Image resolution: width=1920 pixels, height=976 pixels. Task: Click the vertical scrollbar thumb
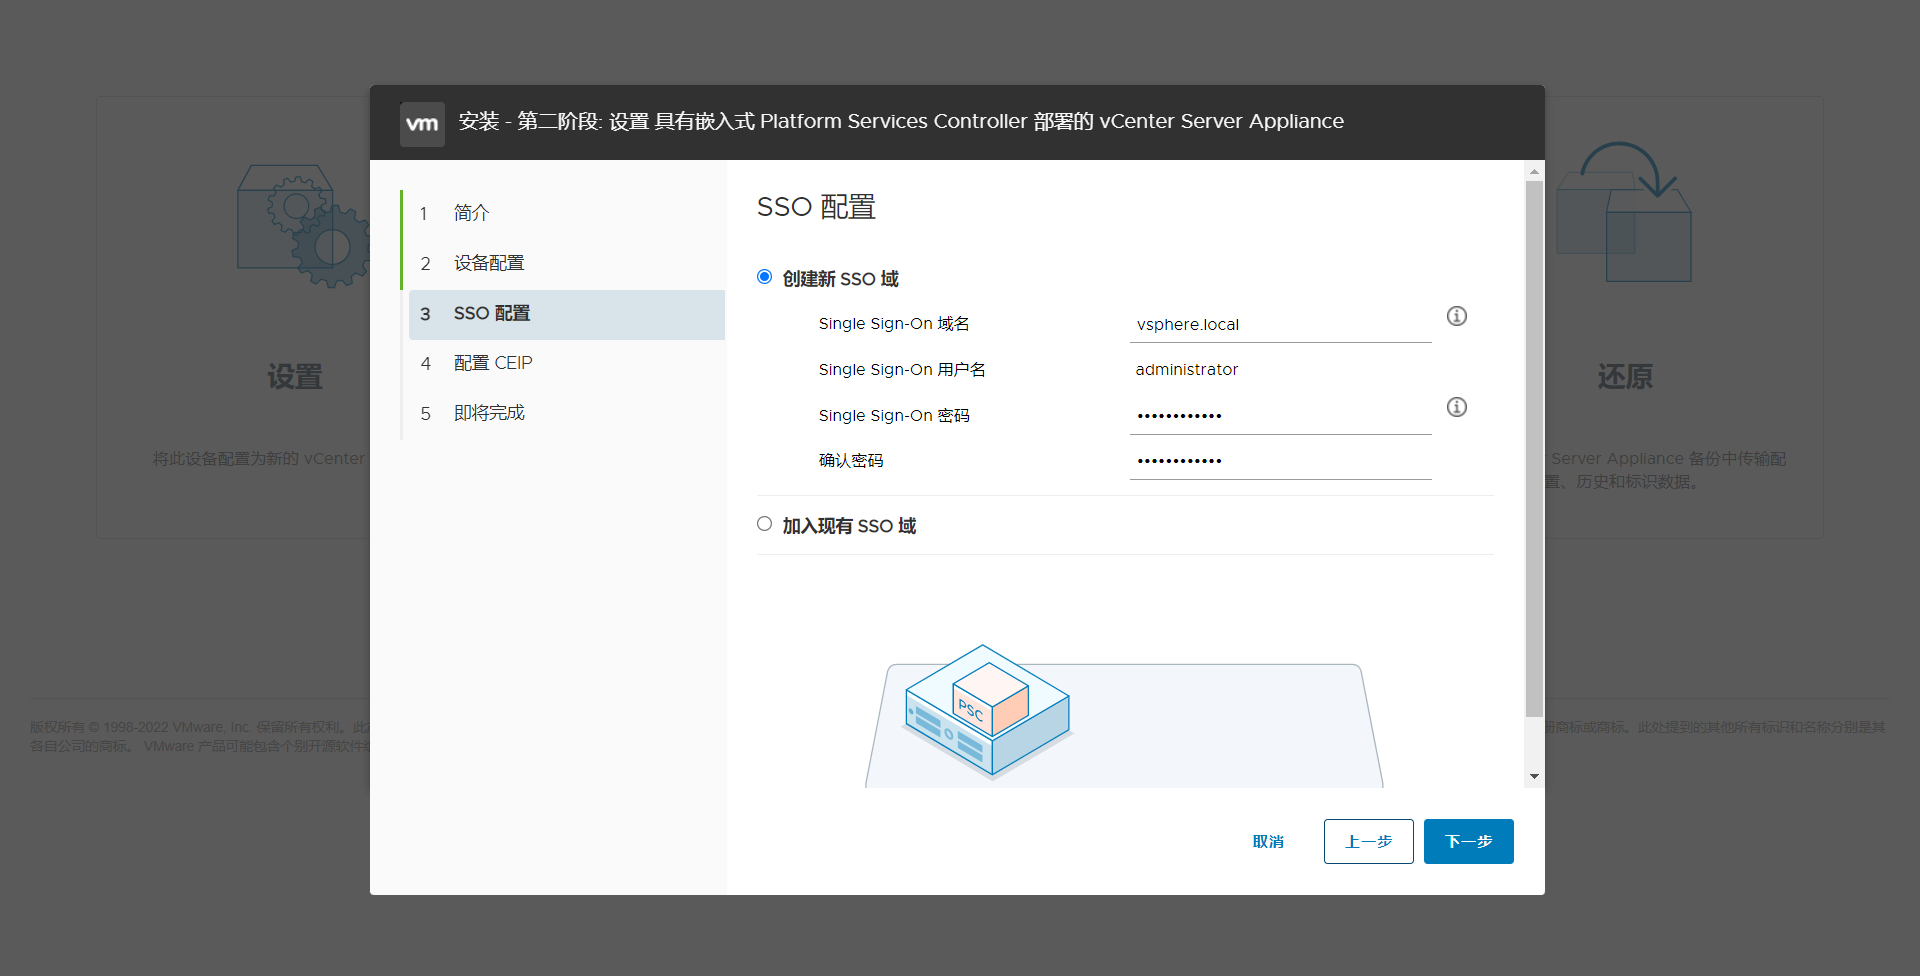1534,449
